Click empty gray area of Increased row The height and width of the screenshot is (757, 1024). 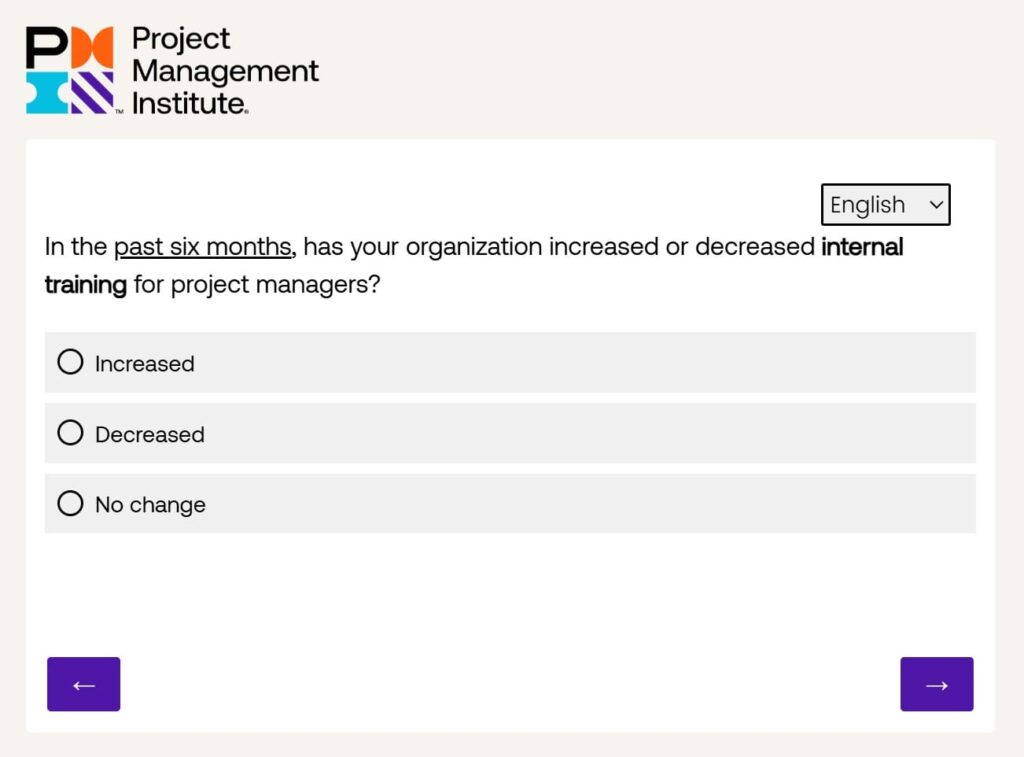[600, 362]
